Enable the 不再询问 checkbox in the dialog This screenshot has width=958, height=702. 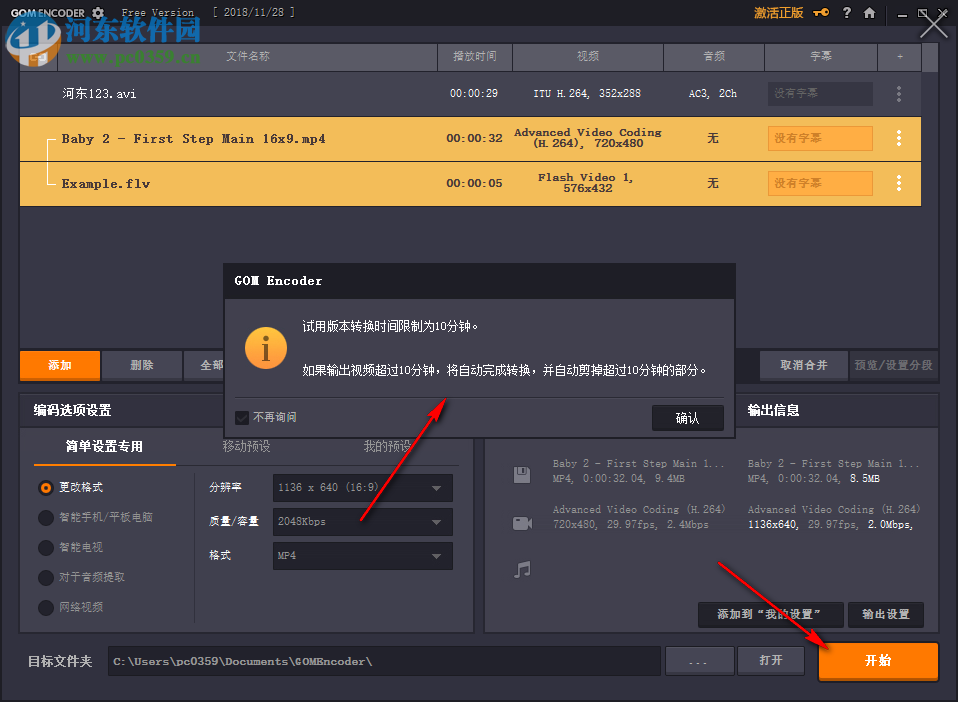(243, 419)
